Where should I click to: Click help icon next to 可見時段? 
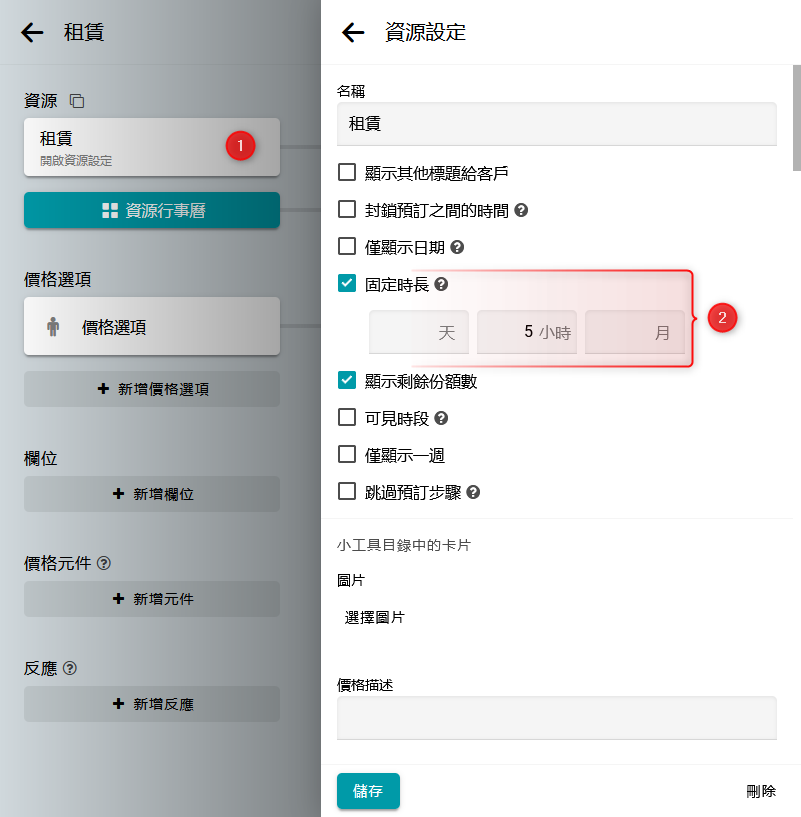pyautogui.click(x=441, y=418)
